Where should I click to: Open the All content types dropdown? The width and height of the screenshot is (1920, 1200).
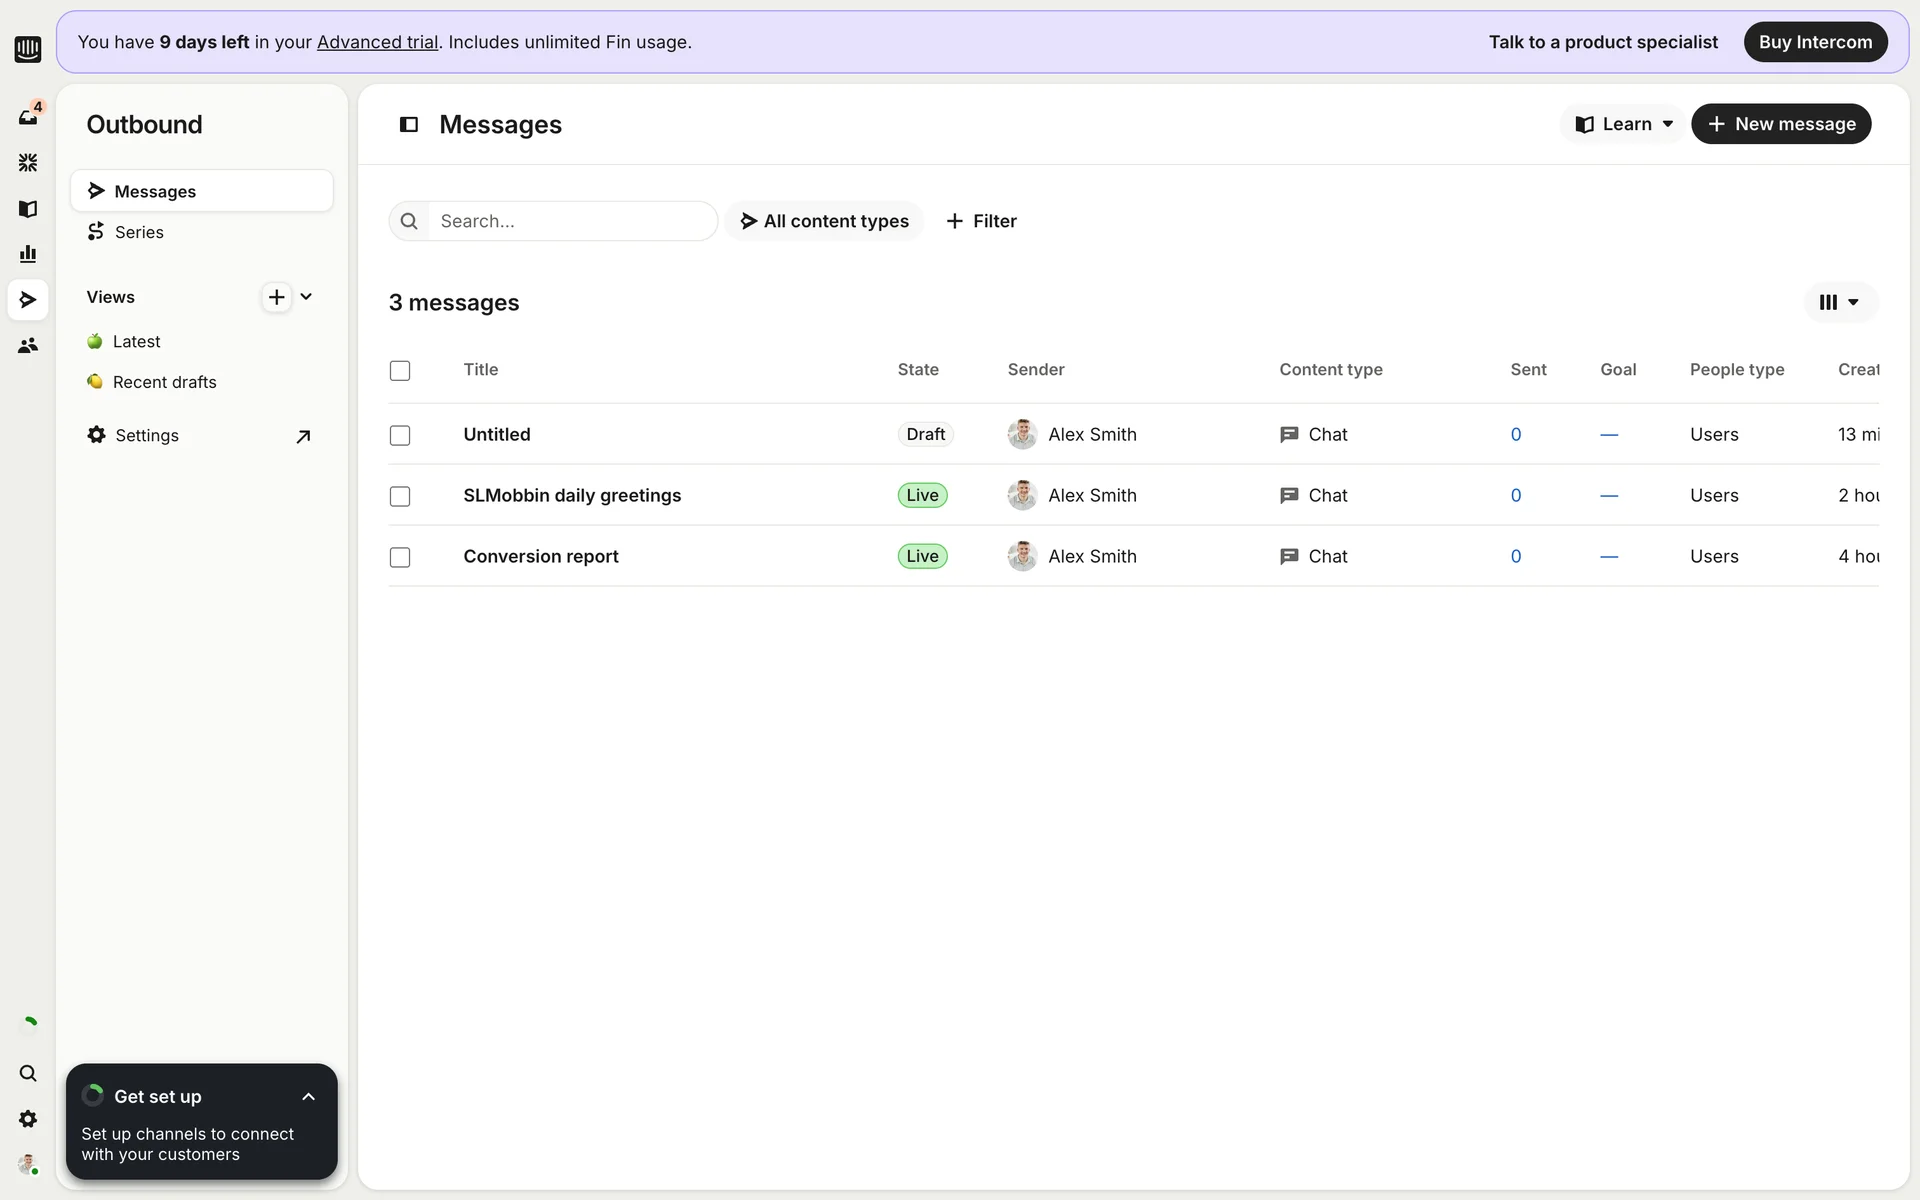pos(824,221)
